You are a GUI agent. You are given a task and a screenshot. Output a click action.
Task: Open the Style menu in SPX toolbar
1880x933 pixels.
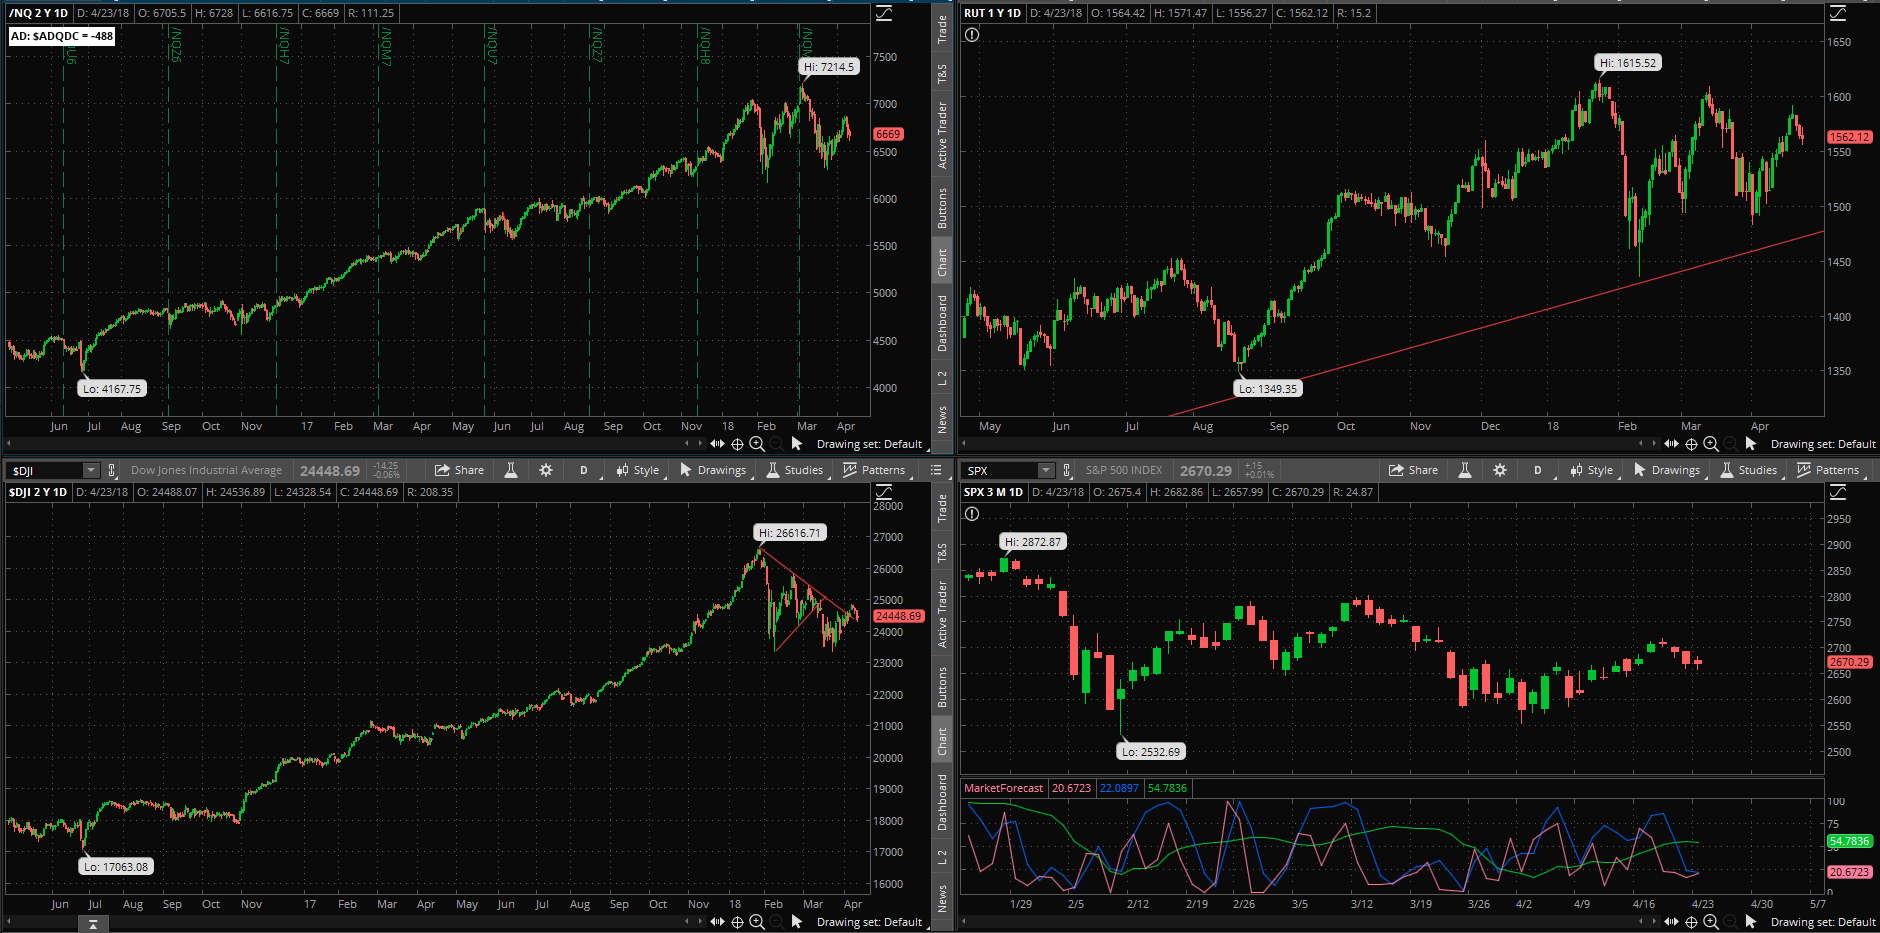(1592, 470)
